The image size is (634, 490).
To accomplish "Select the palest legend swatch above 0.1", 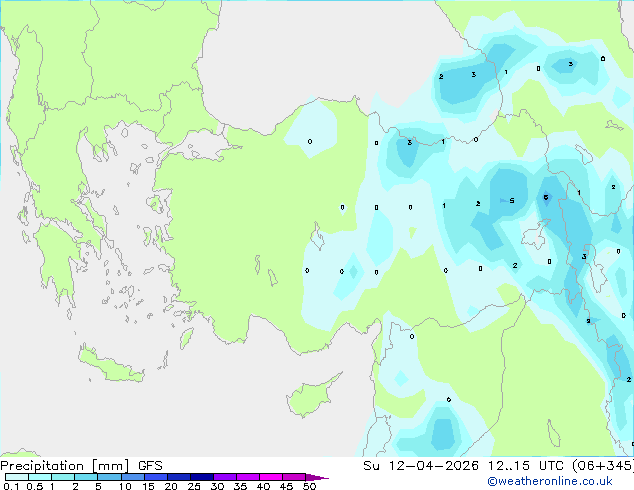I will (17, 477).
